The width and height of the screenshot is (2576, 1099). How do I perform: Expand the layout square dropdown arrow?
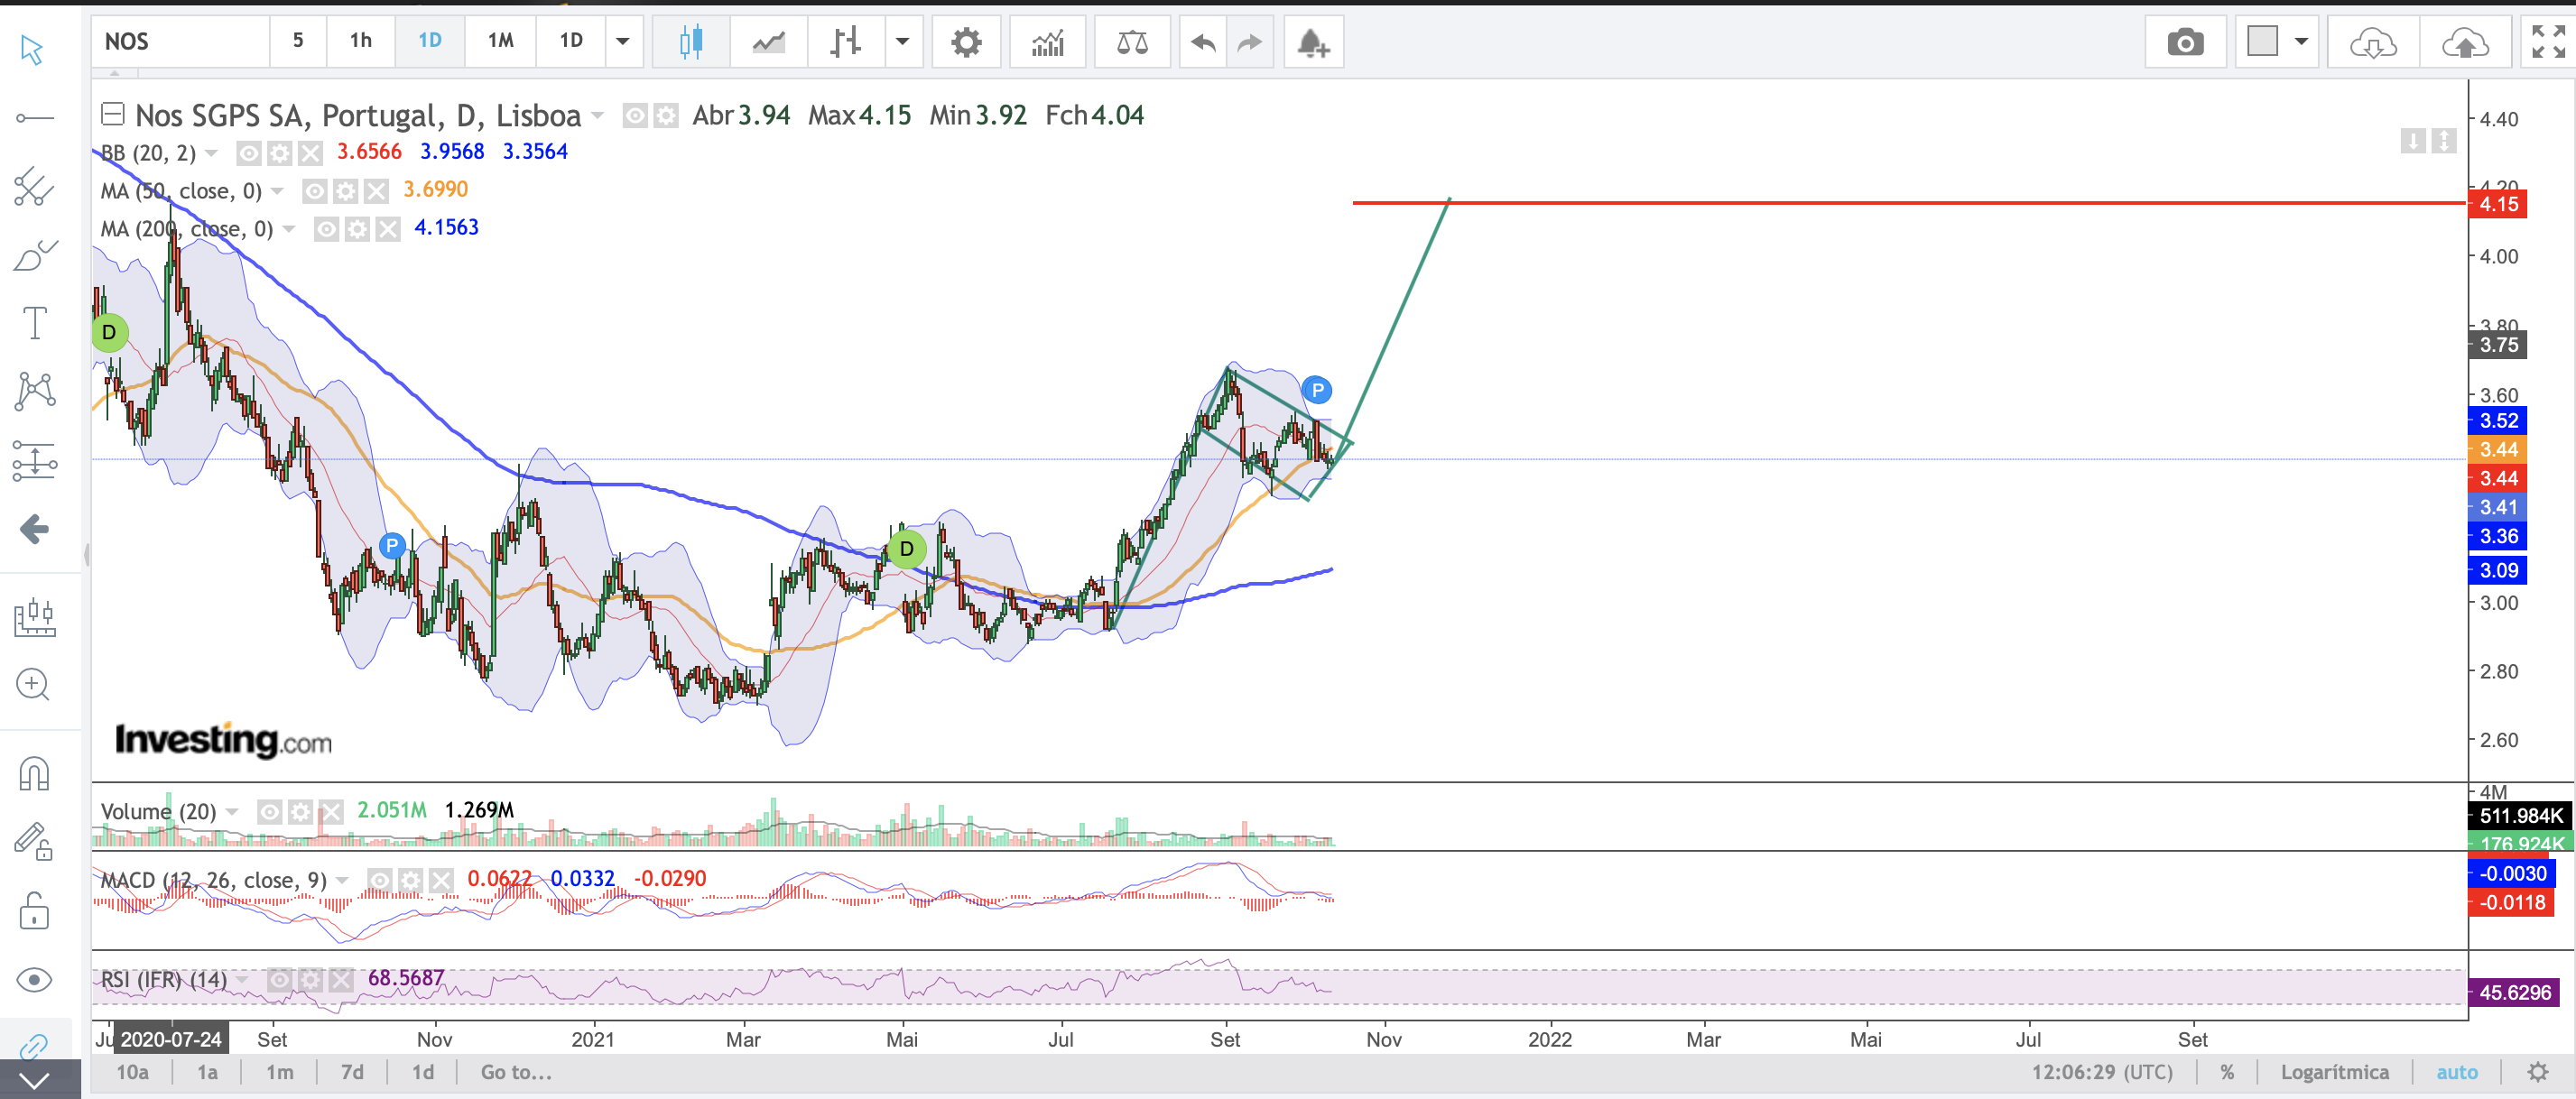2300,41
